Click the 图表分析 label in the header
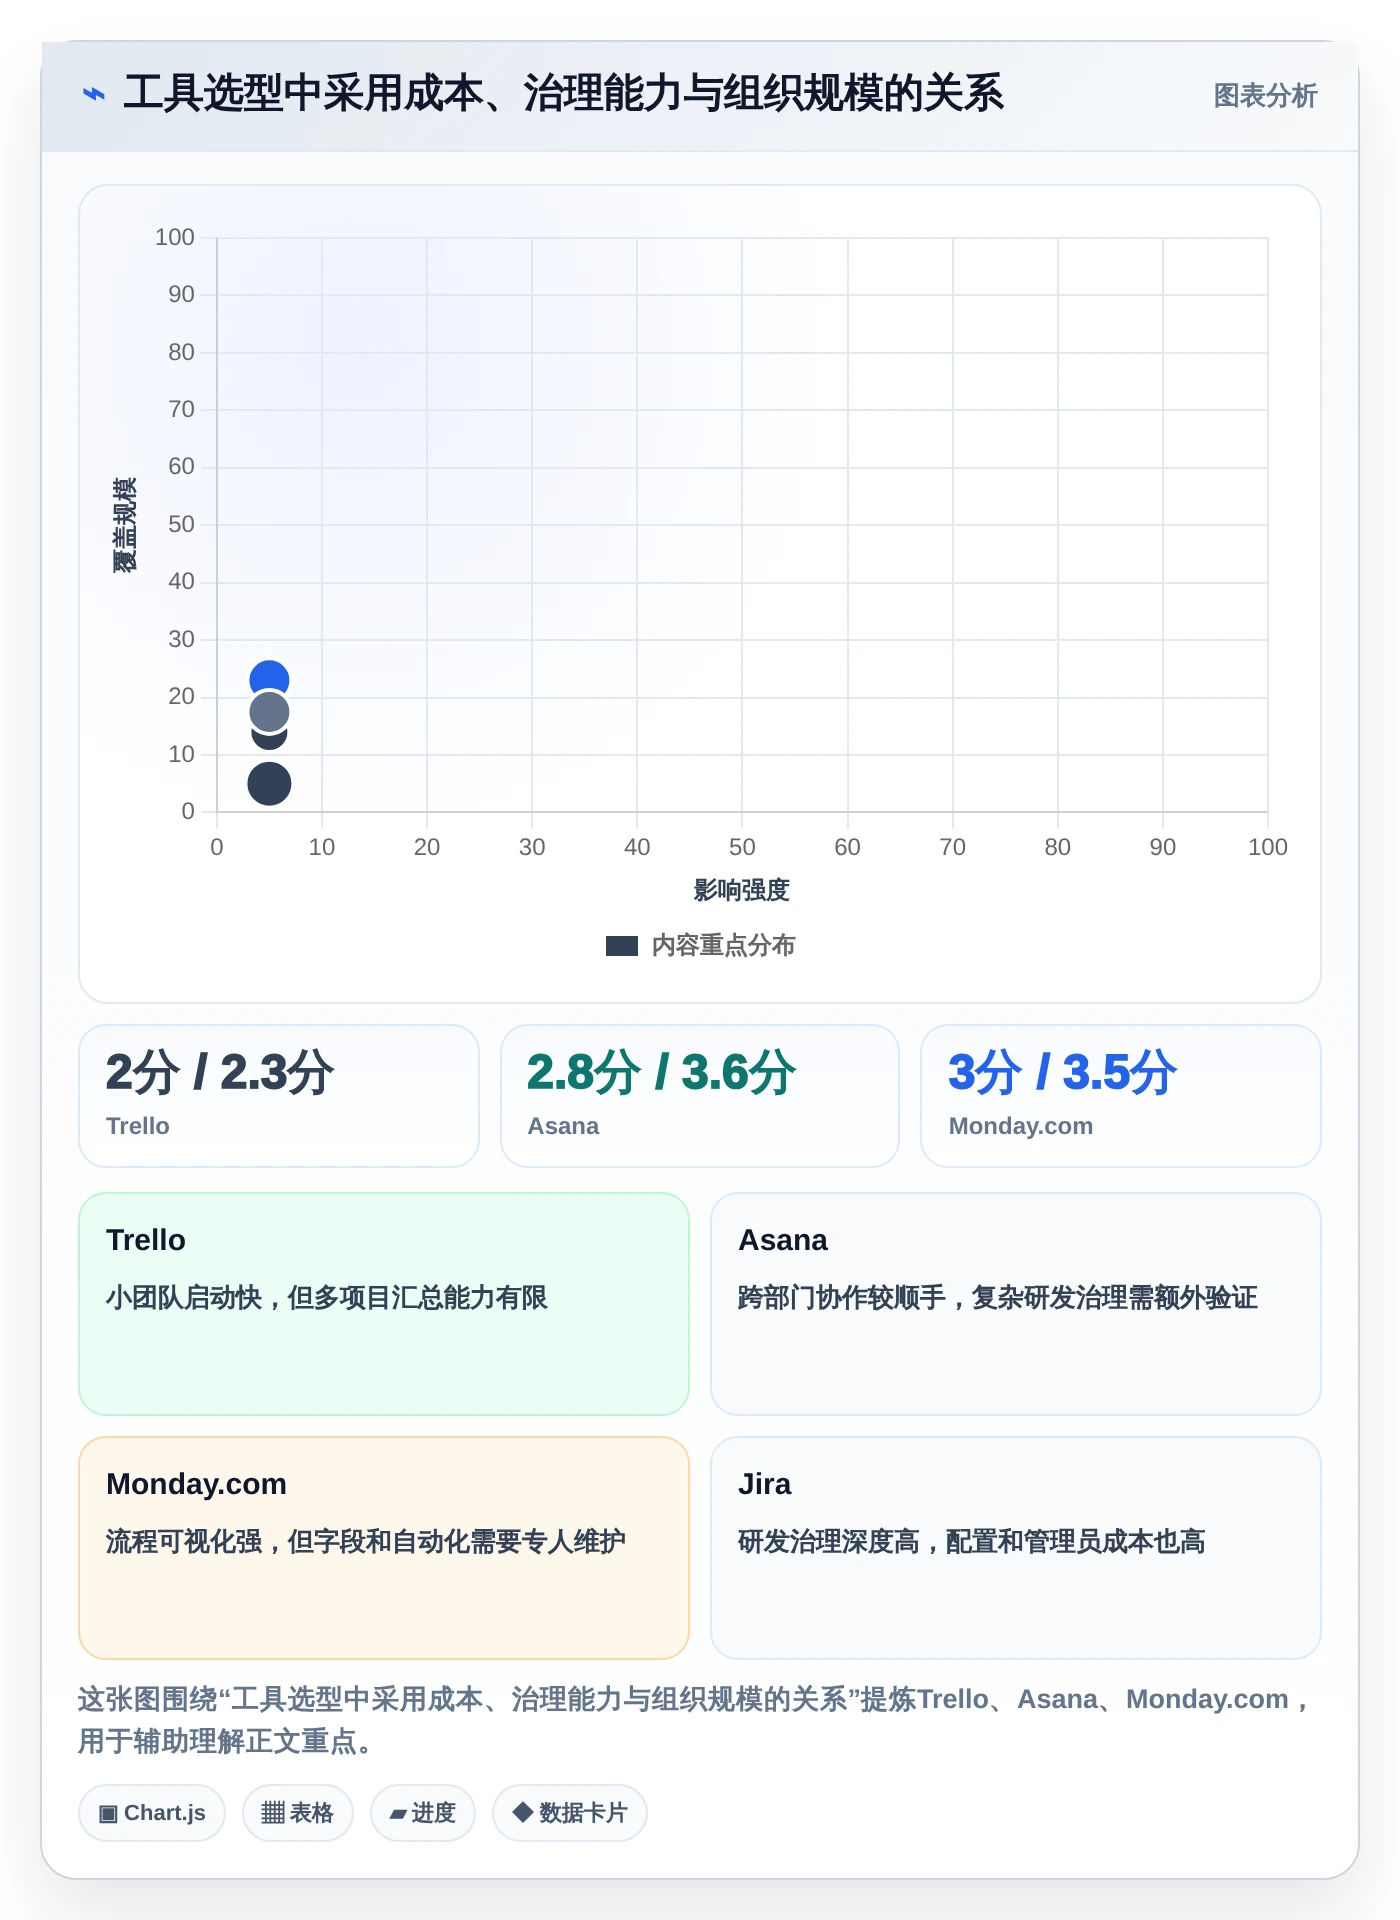This screenshot has height=1920, width=1400. point(1265,96)
